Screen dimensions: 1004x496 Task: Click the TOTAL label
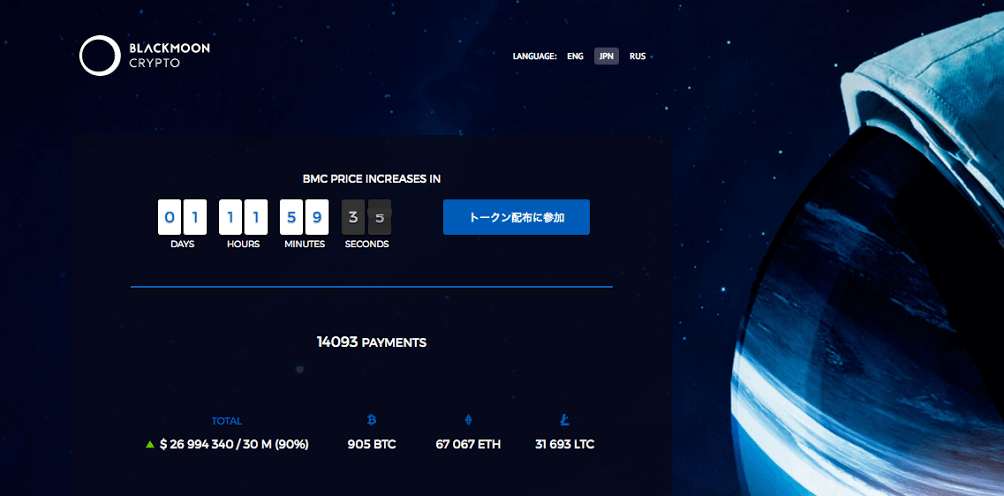tap(227, 421)
